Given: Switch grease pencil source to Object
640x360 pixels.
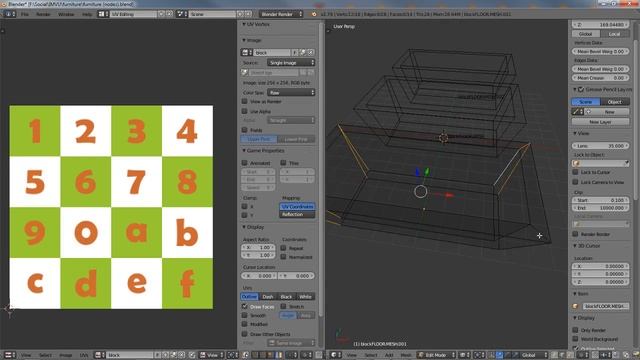Looking at the screenshot, I should [615, 102].
